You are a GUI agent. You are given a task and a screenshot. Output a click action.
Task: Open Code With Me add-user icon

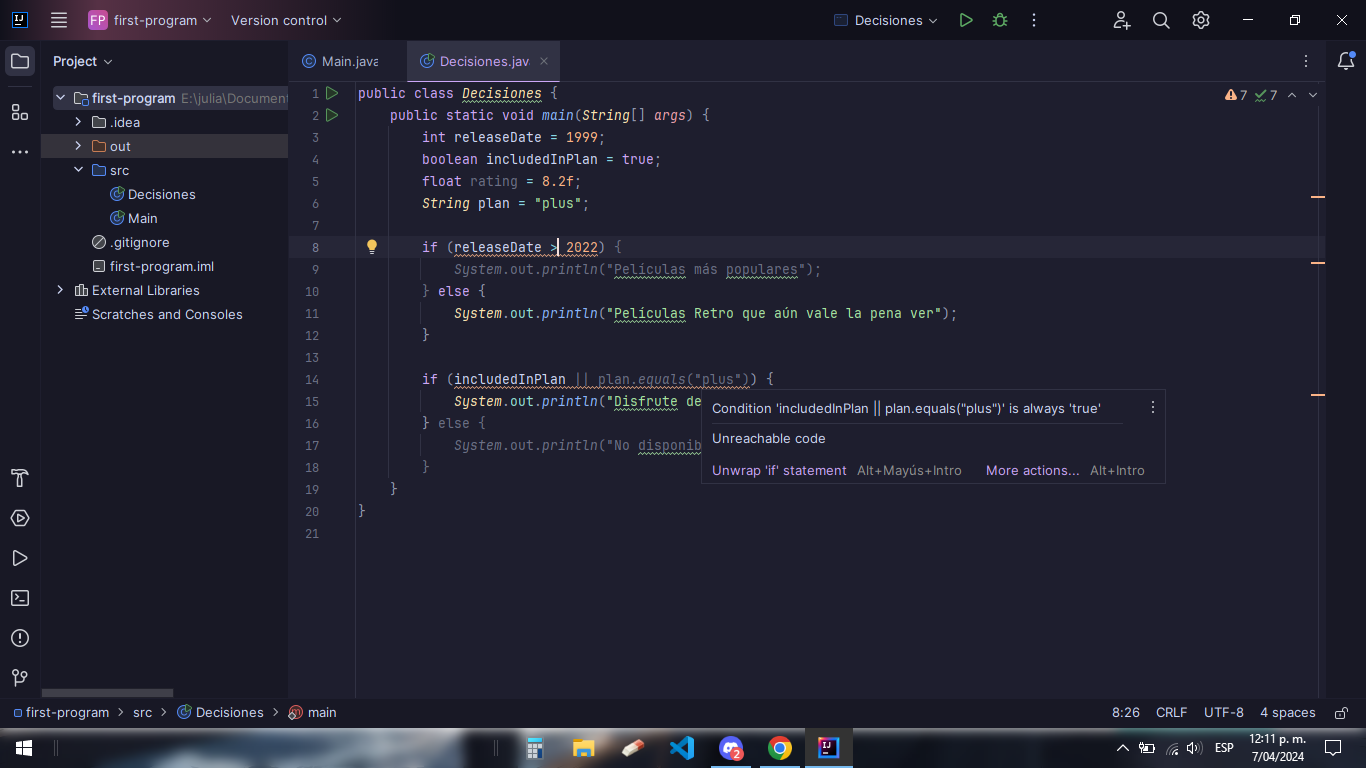pos(1122,20)
